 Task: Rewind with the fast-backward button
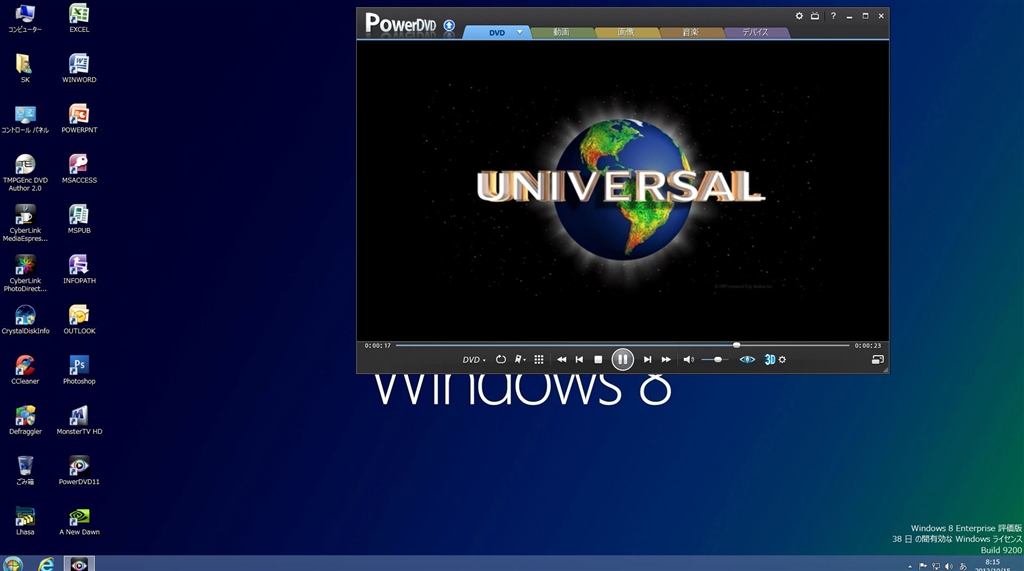(x=561, y=359)
